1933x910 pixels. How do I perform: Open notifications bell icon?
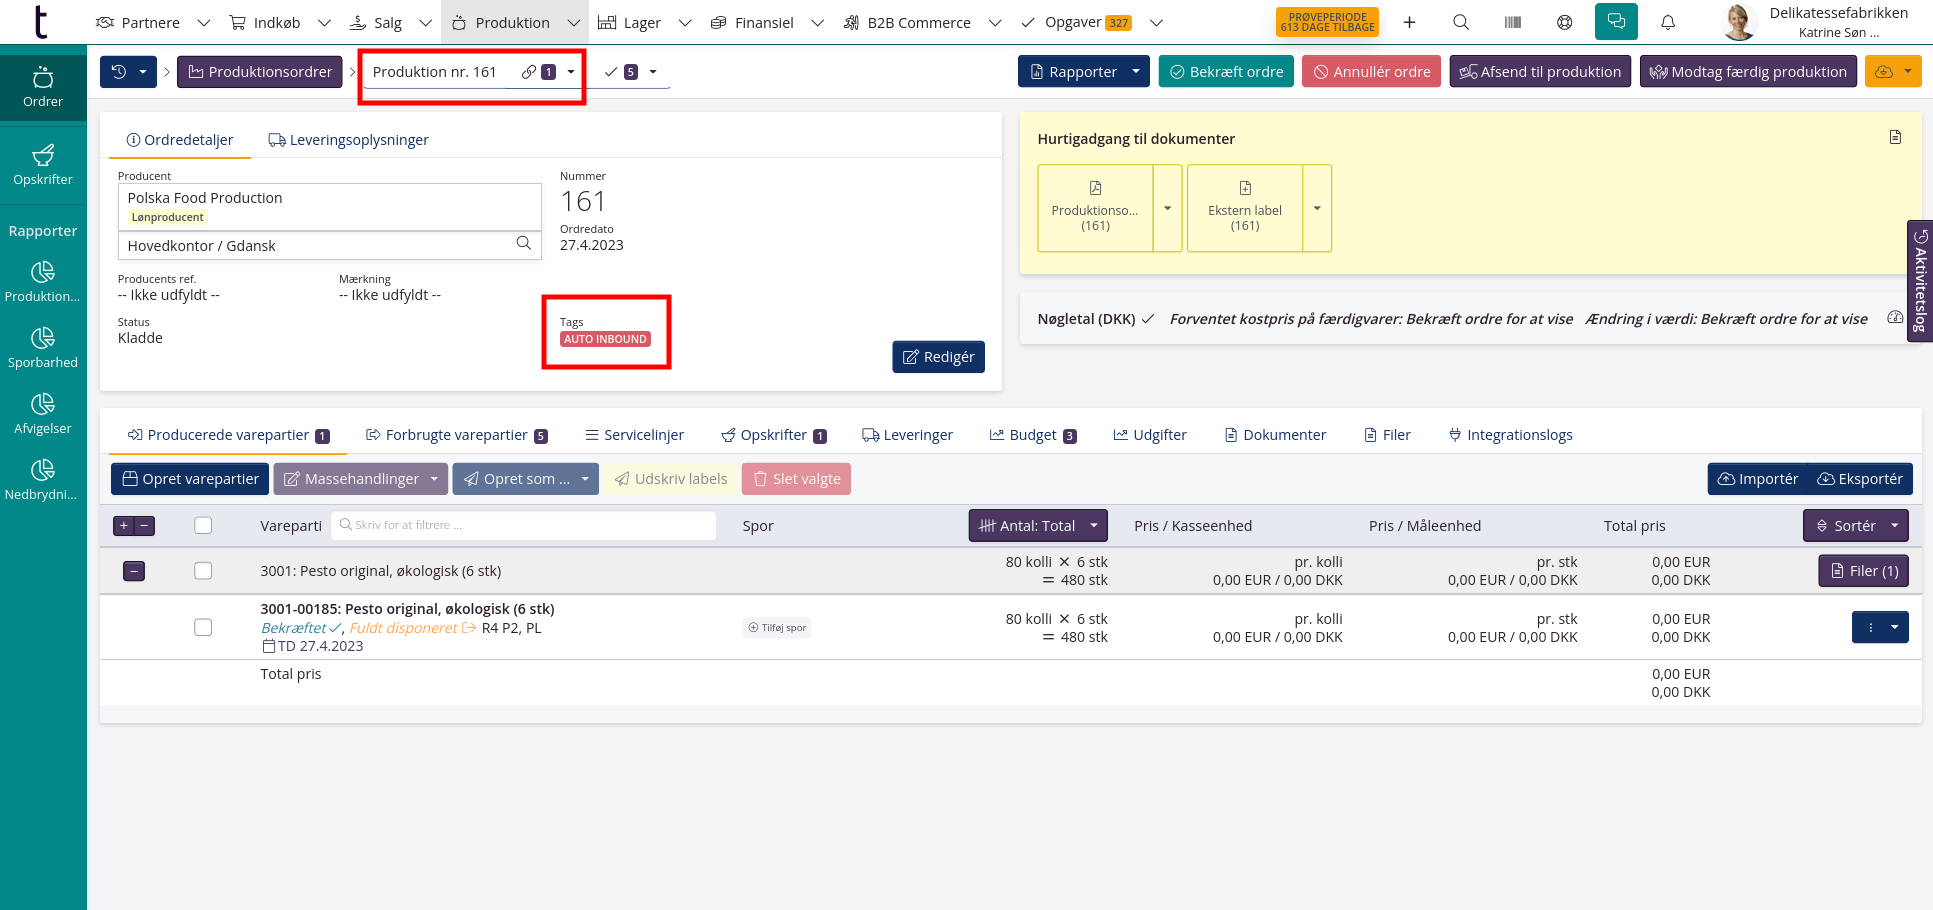(x=1668, y=22)
